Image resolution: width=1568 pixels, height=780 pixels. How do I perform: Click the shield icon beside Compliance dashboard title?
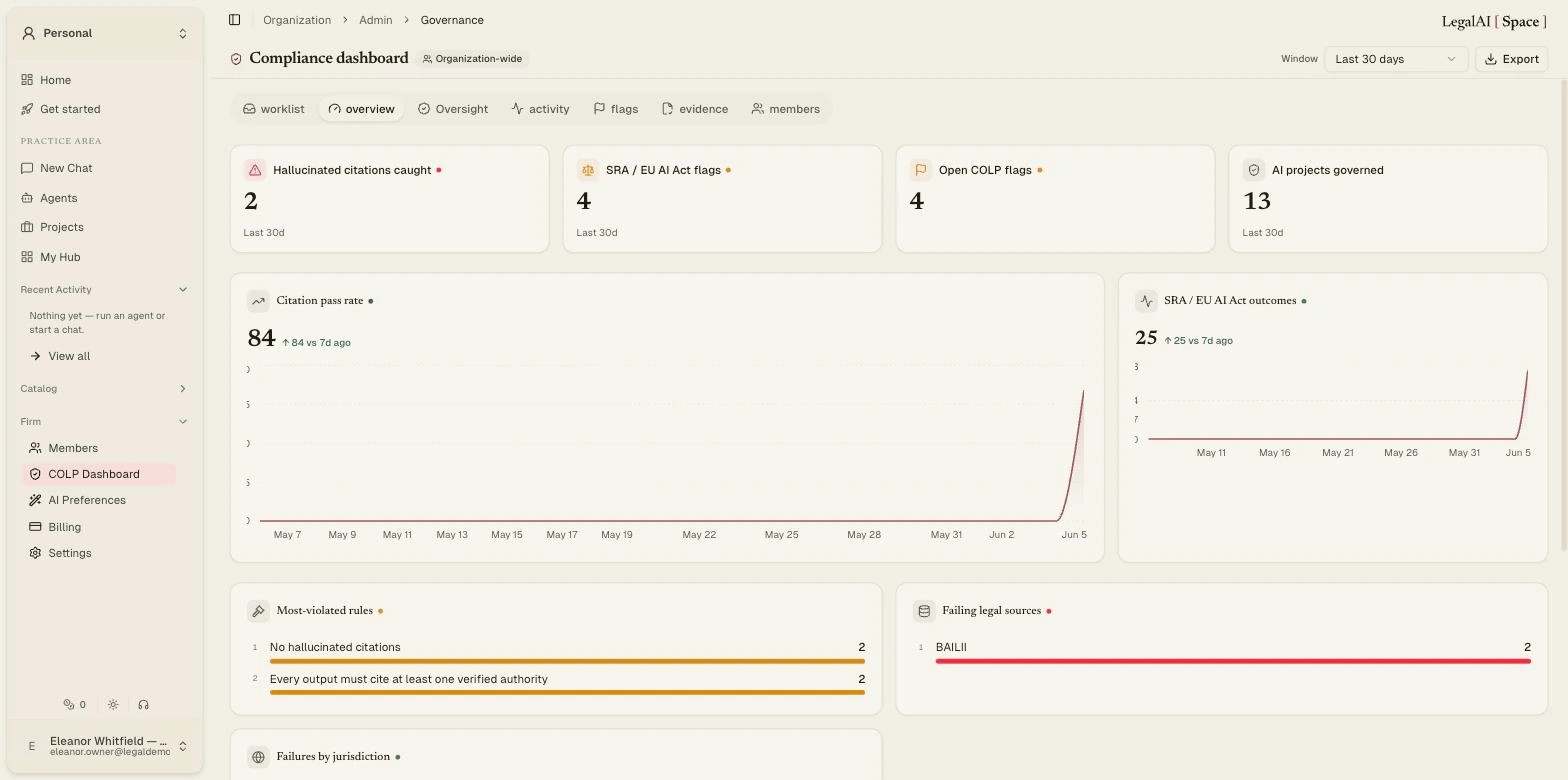coord(236,59)
